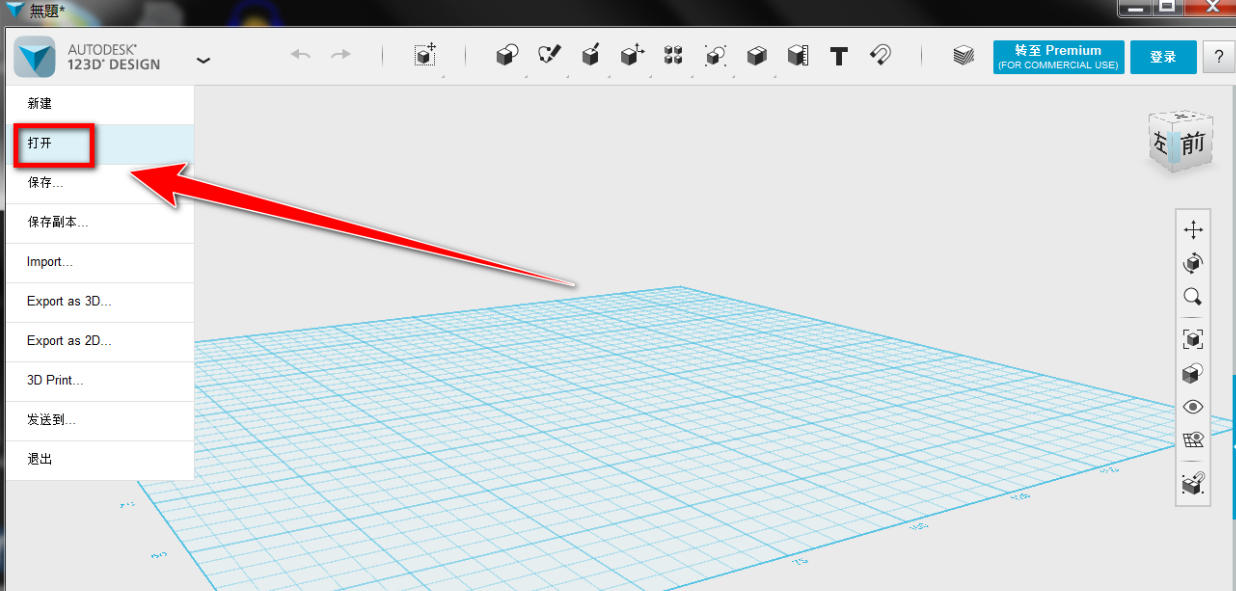Select the Measure tool
Viewport: 1236px width, 591px height.
pos(797,56)
